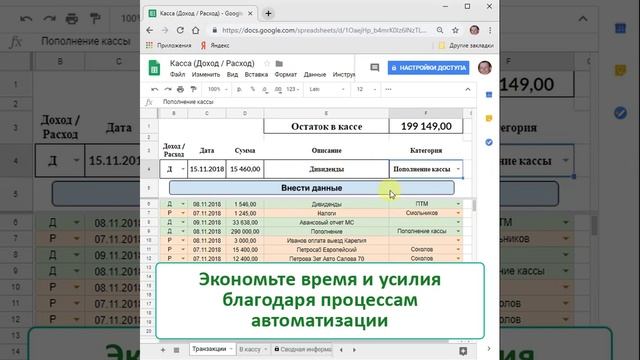This screenshot has height=360, width=640.
Task: Click the browser reload icon
Action: 180,30
